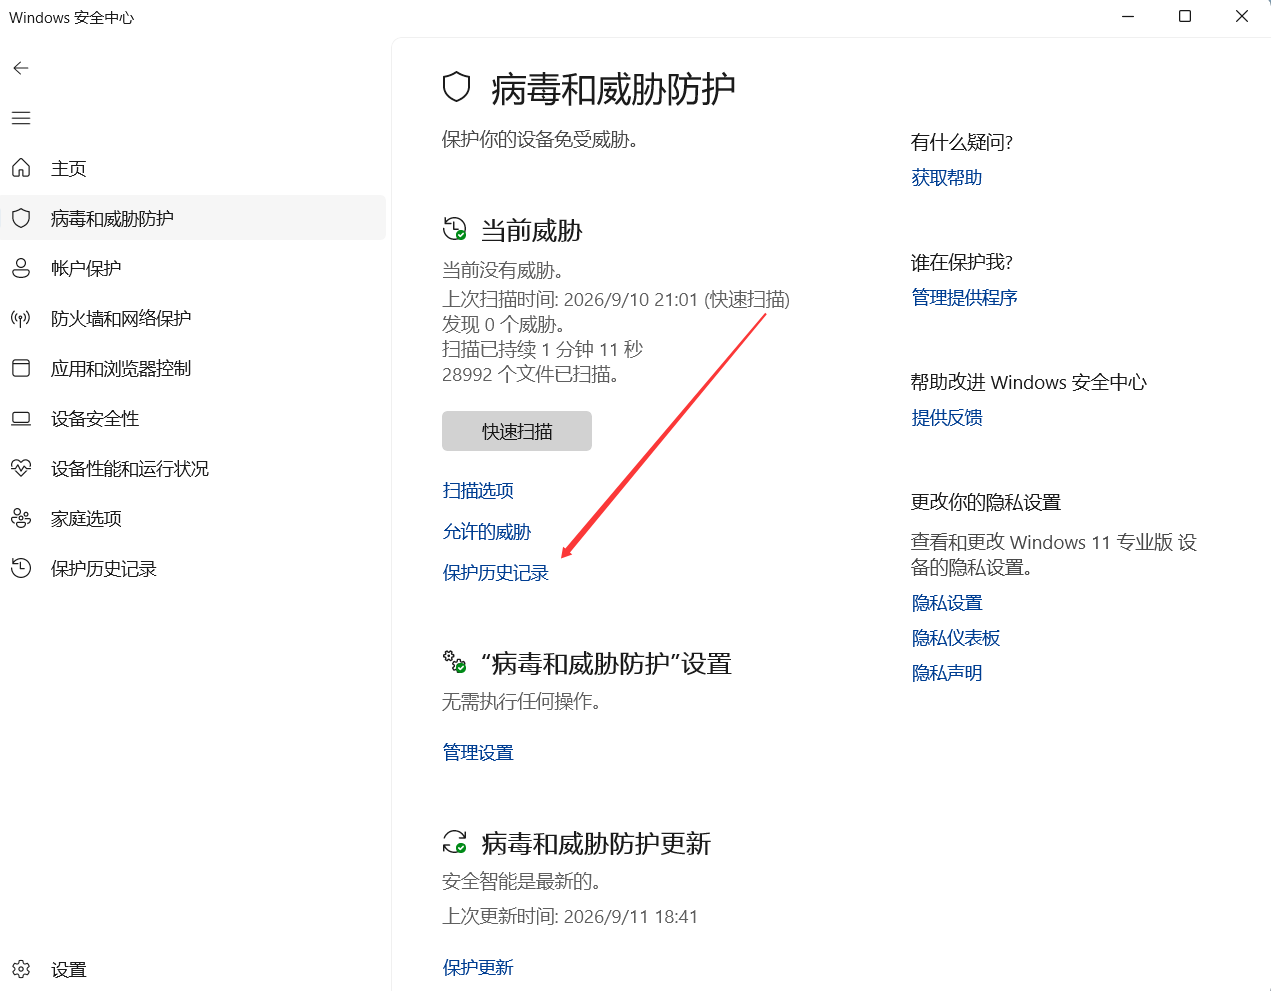Click the refresh icon beside 病毒和威胁防护更新
The height and width of the screenshot is (991, 1271).
[455, 842]
